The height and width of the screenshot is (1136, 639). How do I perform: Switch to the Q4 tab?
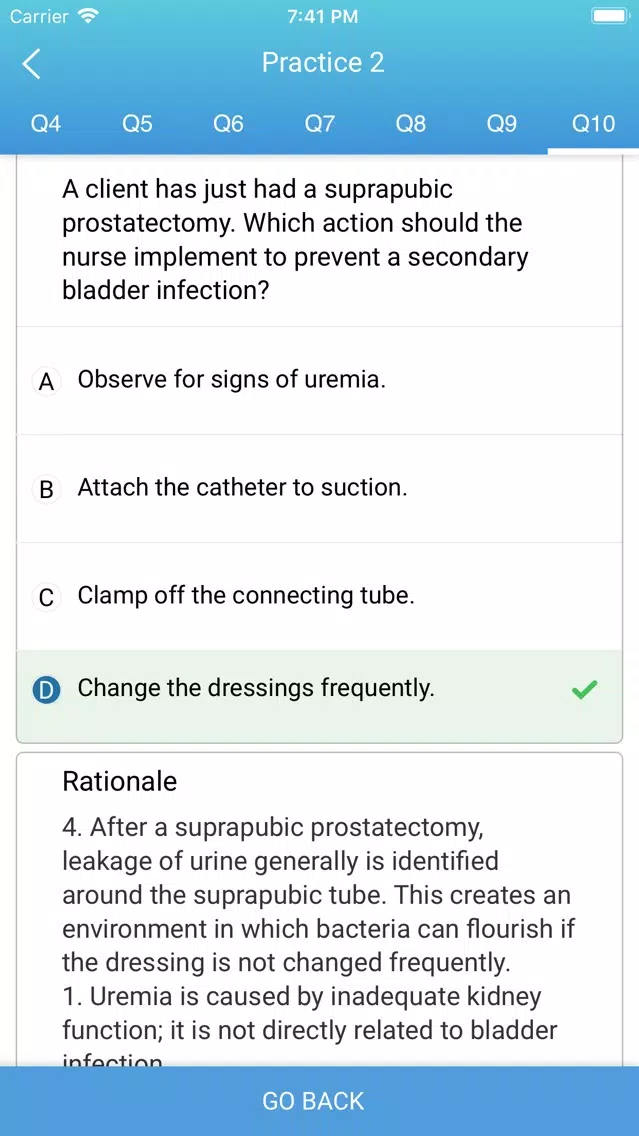pos(46,124)
